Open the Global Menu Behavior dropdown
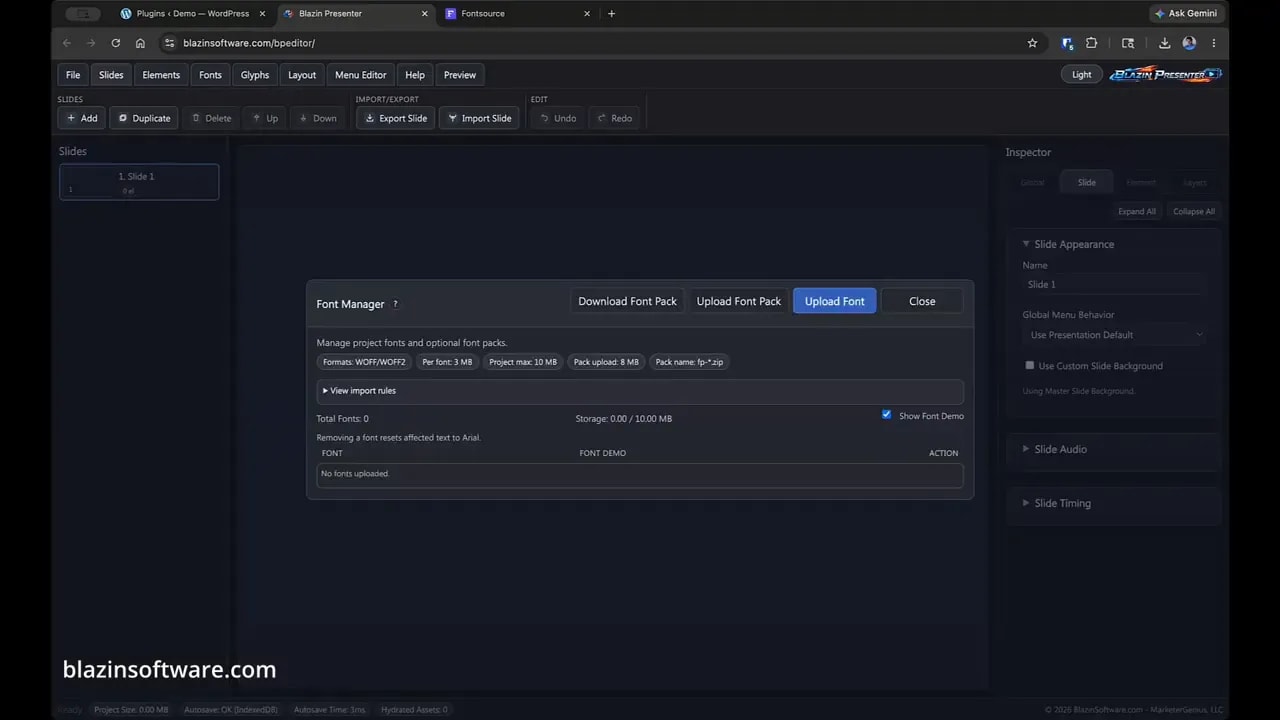The image size is (1280, 720). pos(1115,335)
